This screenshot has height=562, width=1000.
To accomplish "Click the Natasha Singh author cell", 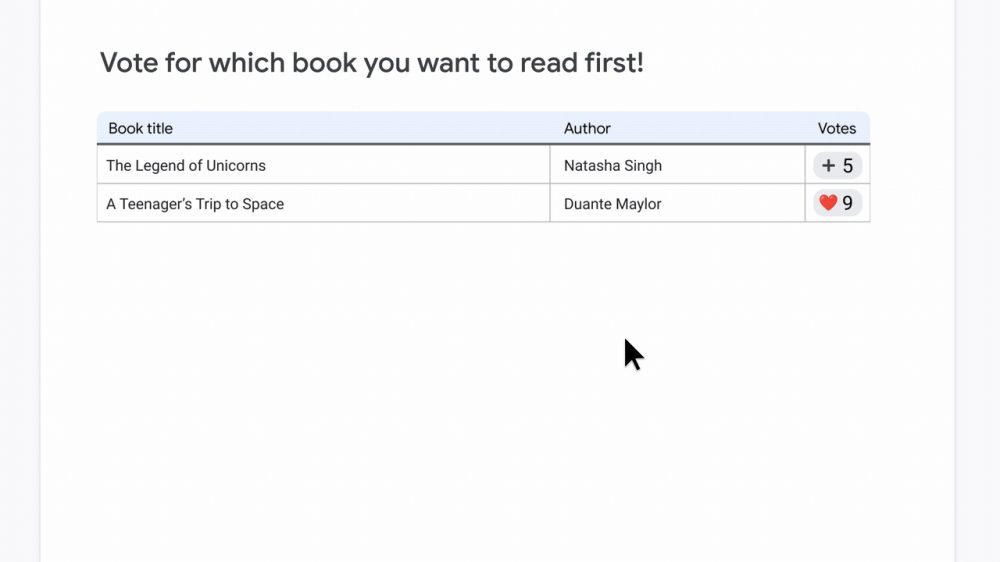I will click(613, 166).
